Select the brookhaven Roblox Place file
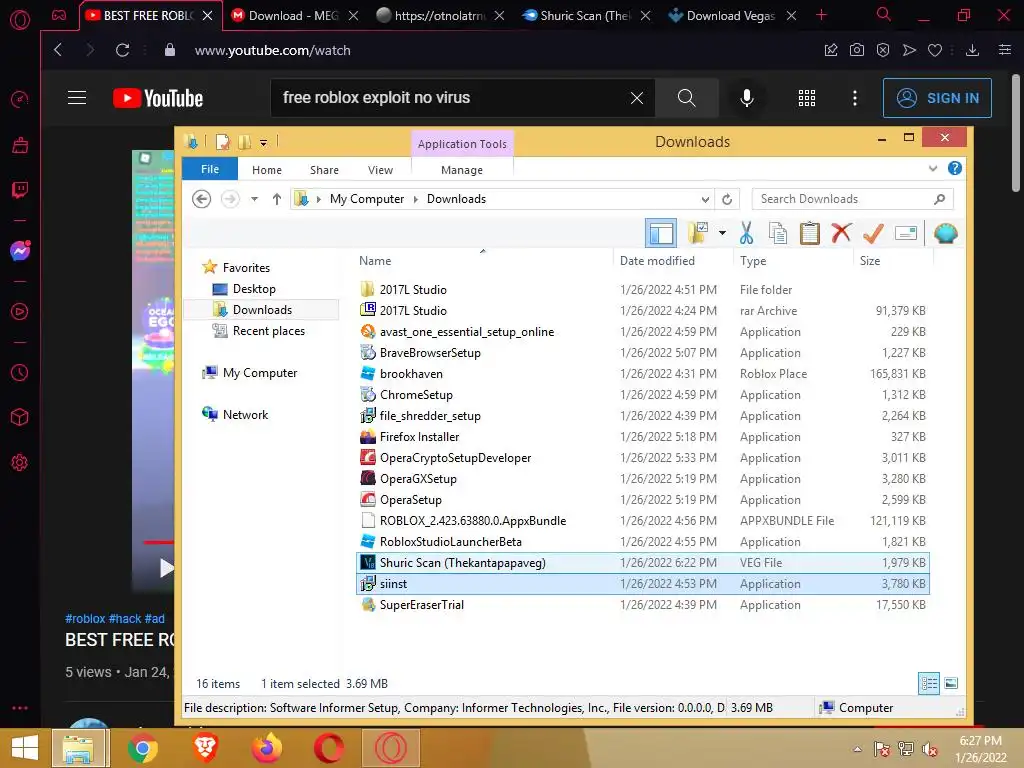 pyautogui.click(x=643, y=374)
